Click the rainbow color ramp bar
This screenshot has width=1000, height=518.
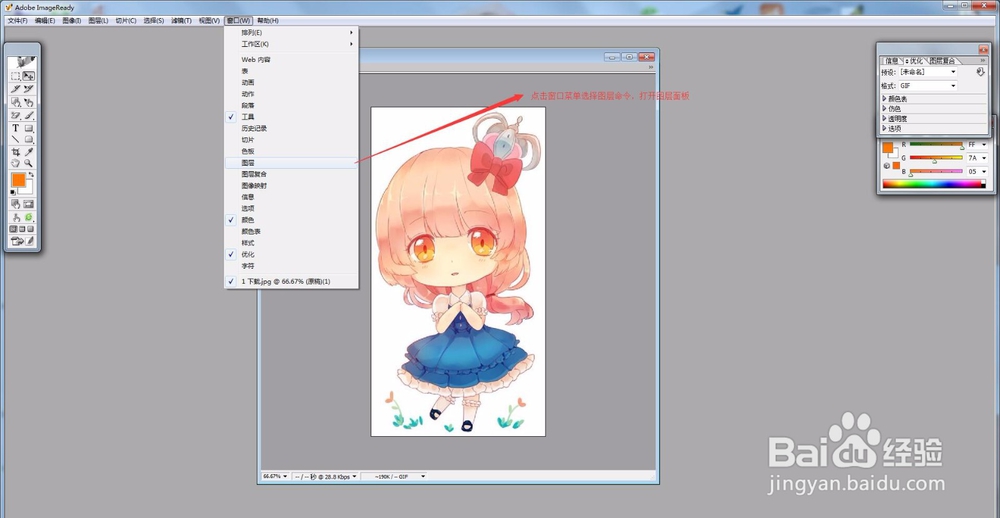pyautogui.click(x=934, y=184)
